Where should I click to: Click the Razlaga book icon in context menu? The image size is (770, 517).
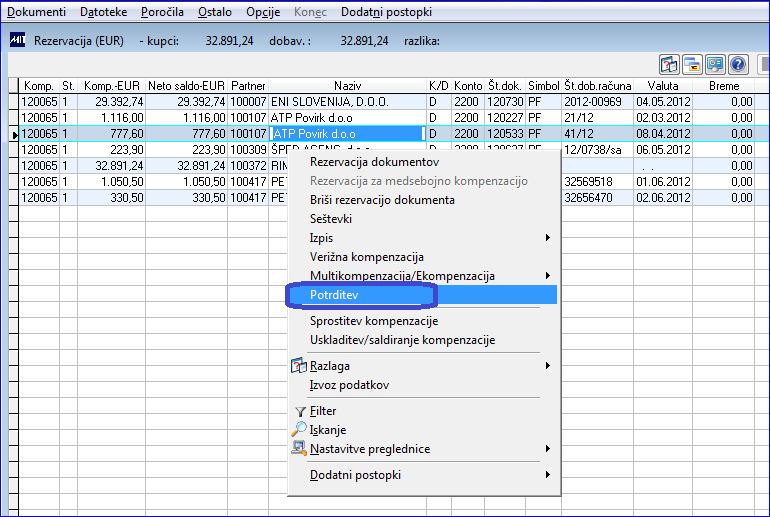(x=299, y=366)
